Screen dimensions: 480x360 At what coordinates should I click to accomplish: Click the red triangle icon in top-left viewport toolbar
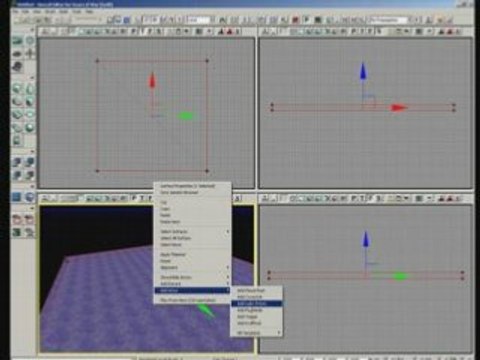(229, 32)
